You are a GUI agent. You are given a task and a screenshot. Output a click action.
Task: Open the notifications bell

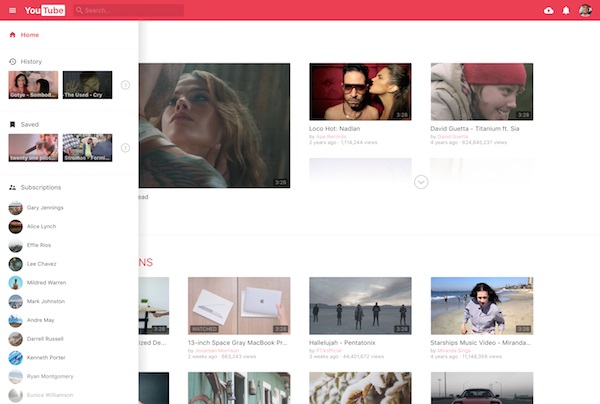pyautogui.click(x=566, y=10)
